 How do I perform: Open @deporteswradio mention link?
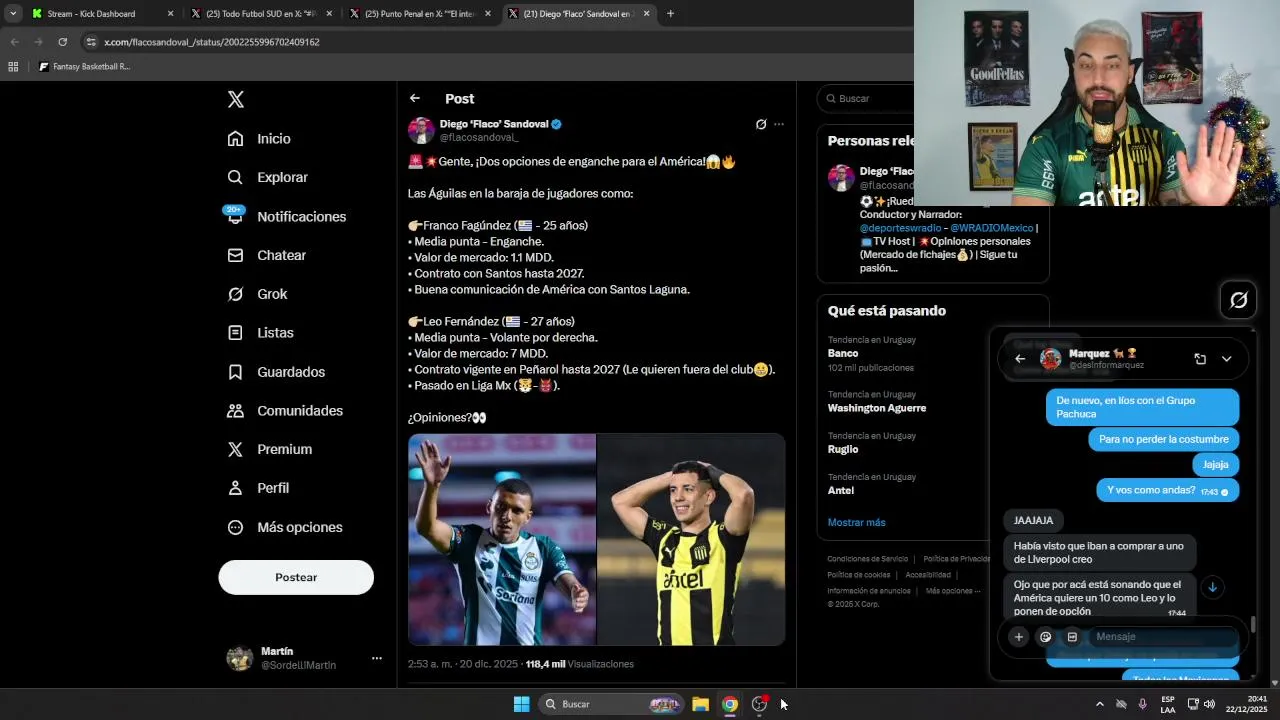(901, 228)
